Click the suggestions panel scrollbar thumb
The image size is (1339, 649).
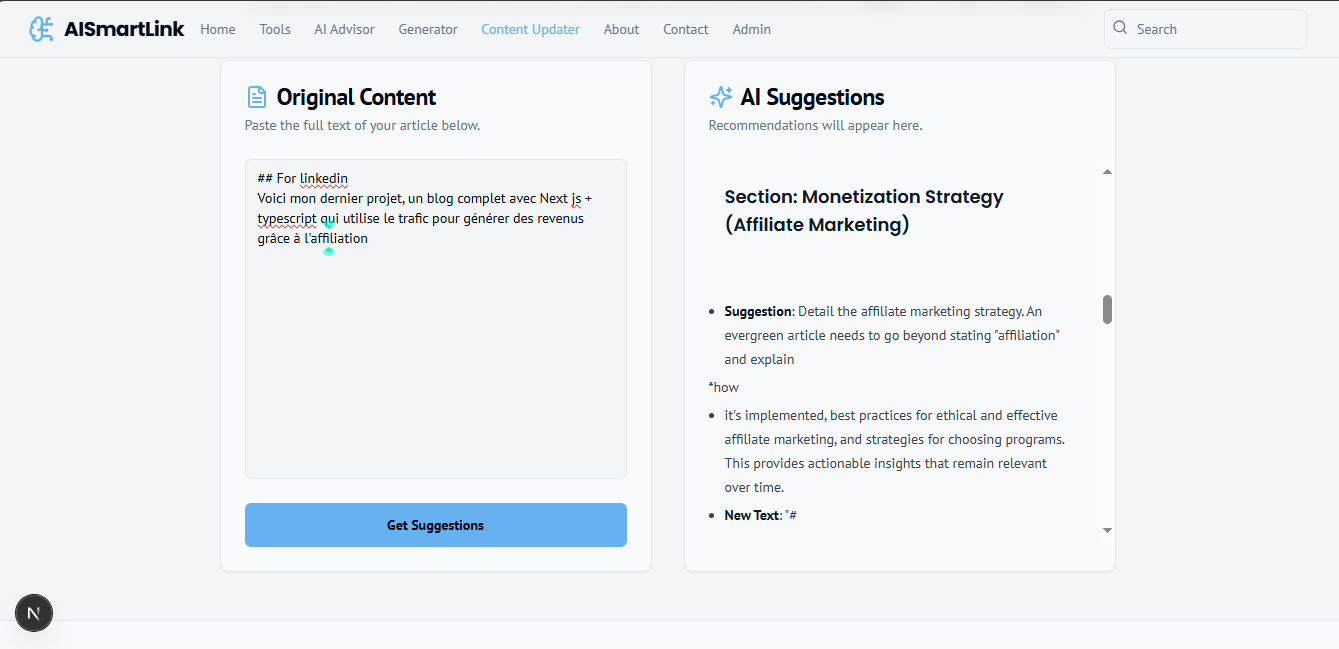pos(1107,309)
